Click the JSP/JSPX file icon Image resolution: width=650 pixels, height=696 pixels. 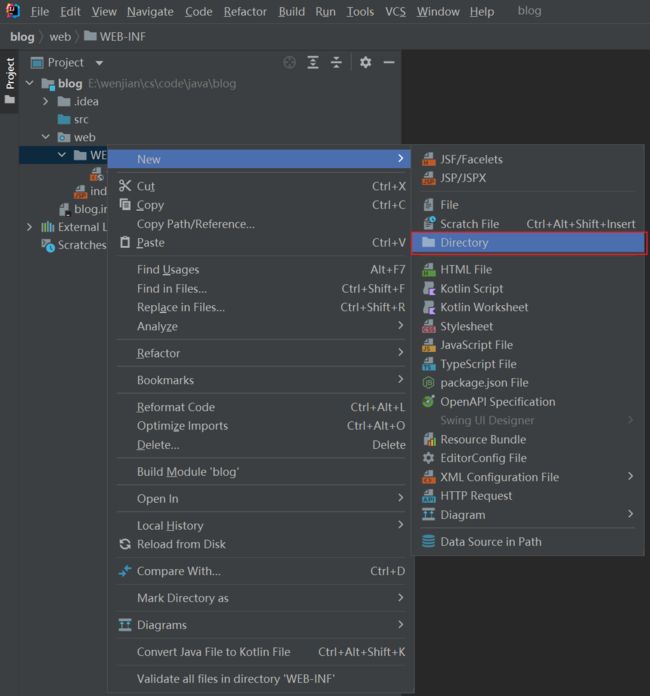coord(428,178)
